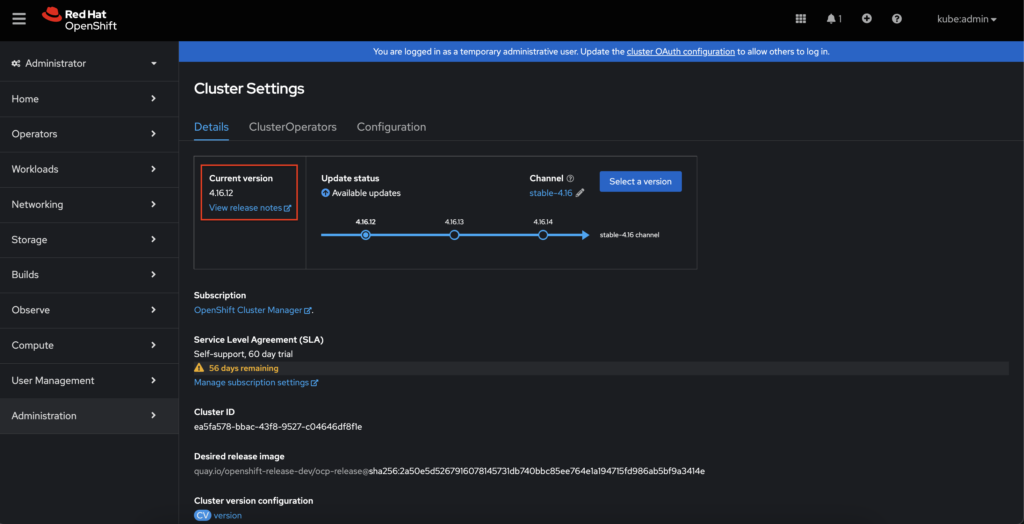Select the 4.16.13 node on update path
The image size is (1024, 524).
(455, 235)
